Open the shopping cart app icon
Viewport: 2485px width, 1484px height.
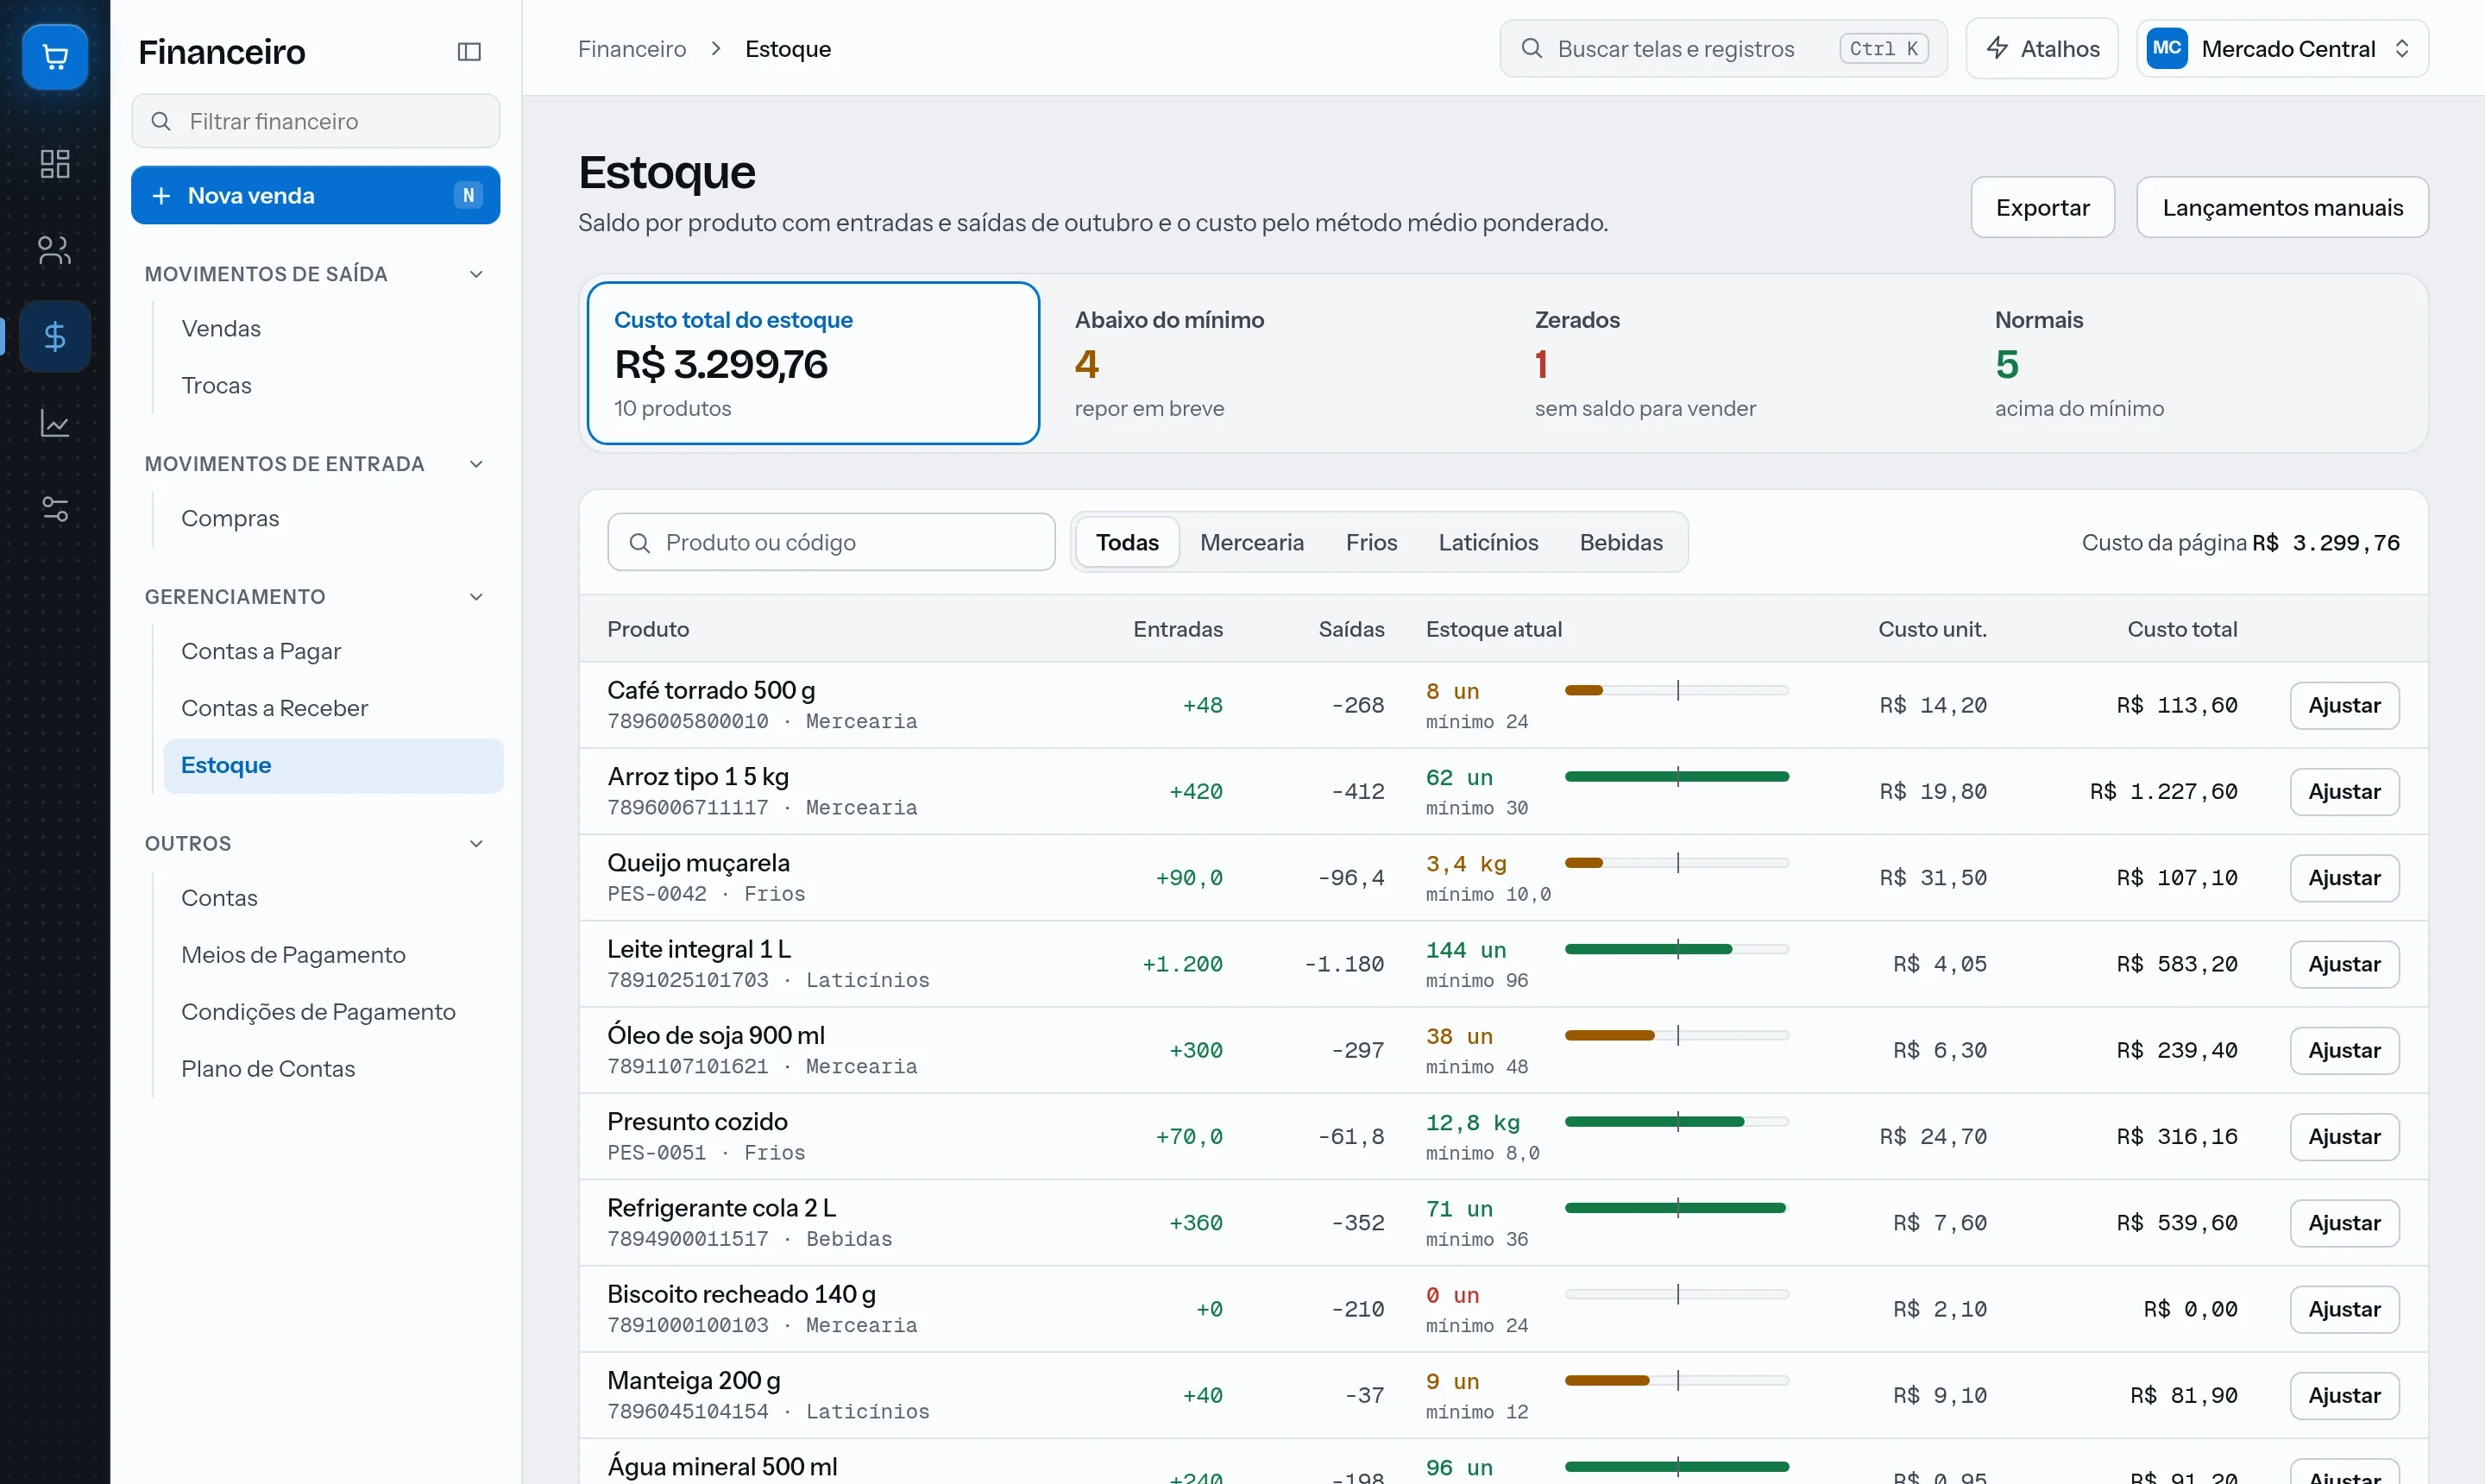click(x=55, y=57)
